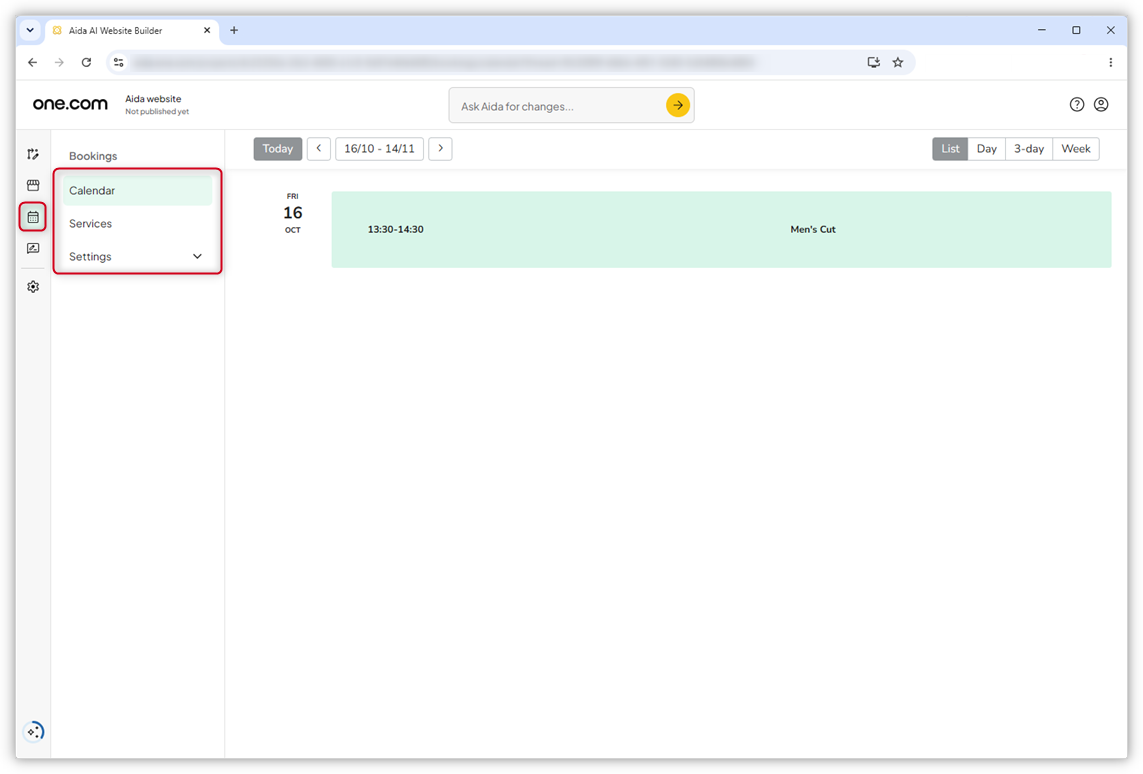Switch to Week view

tap(1076, 149)
